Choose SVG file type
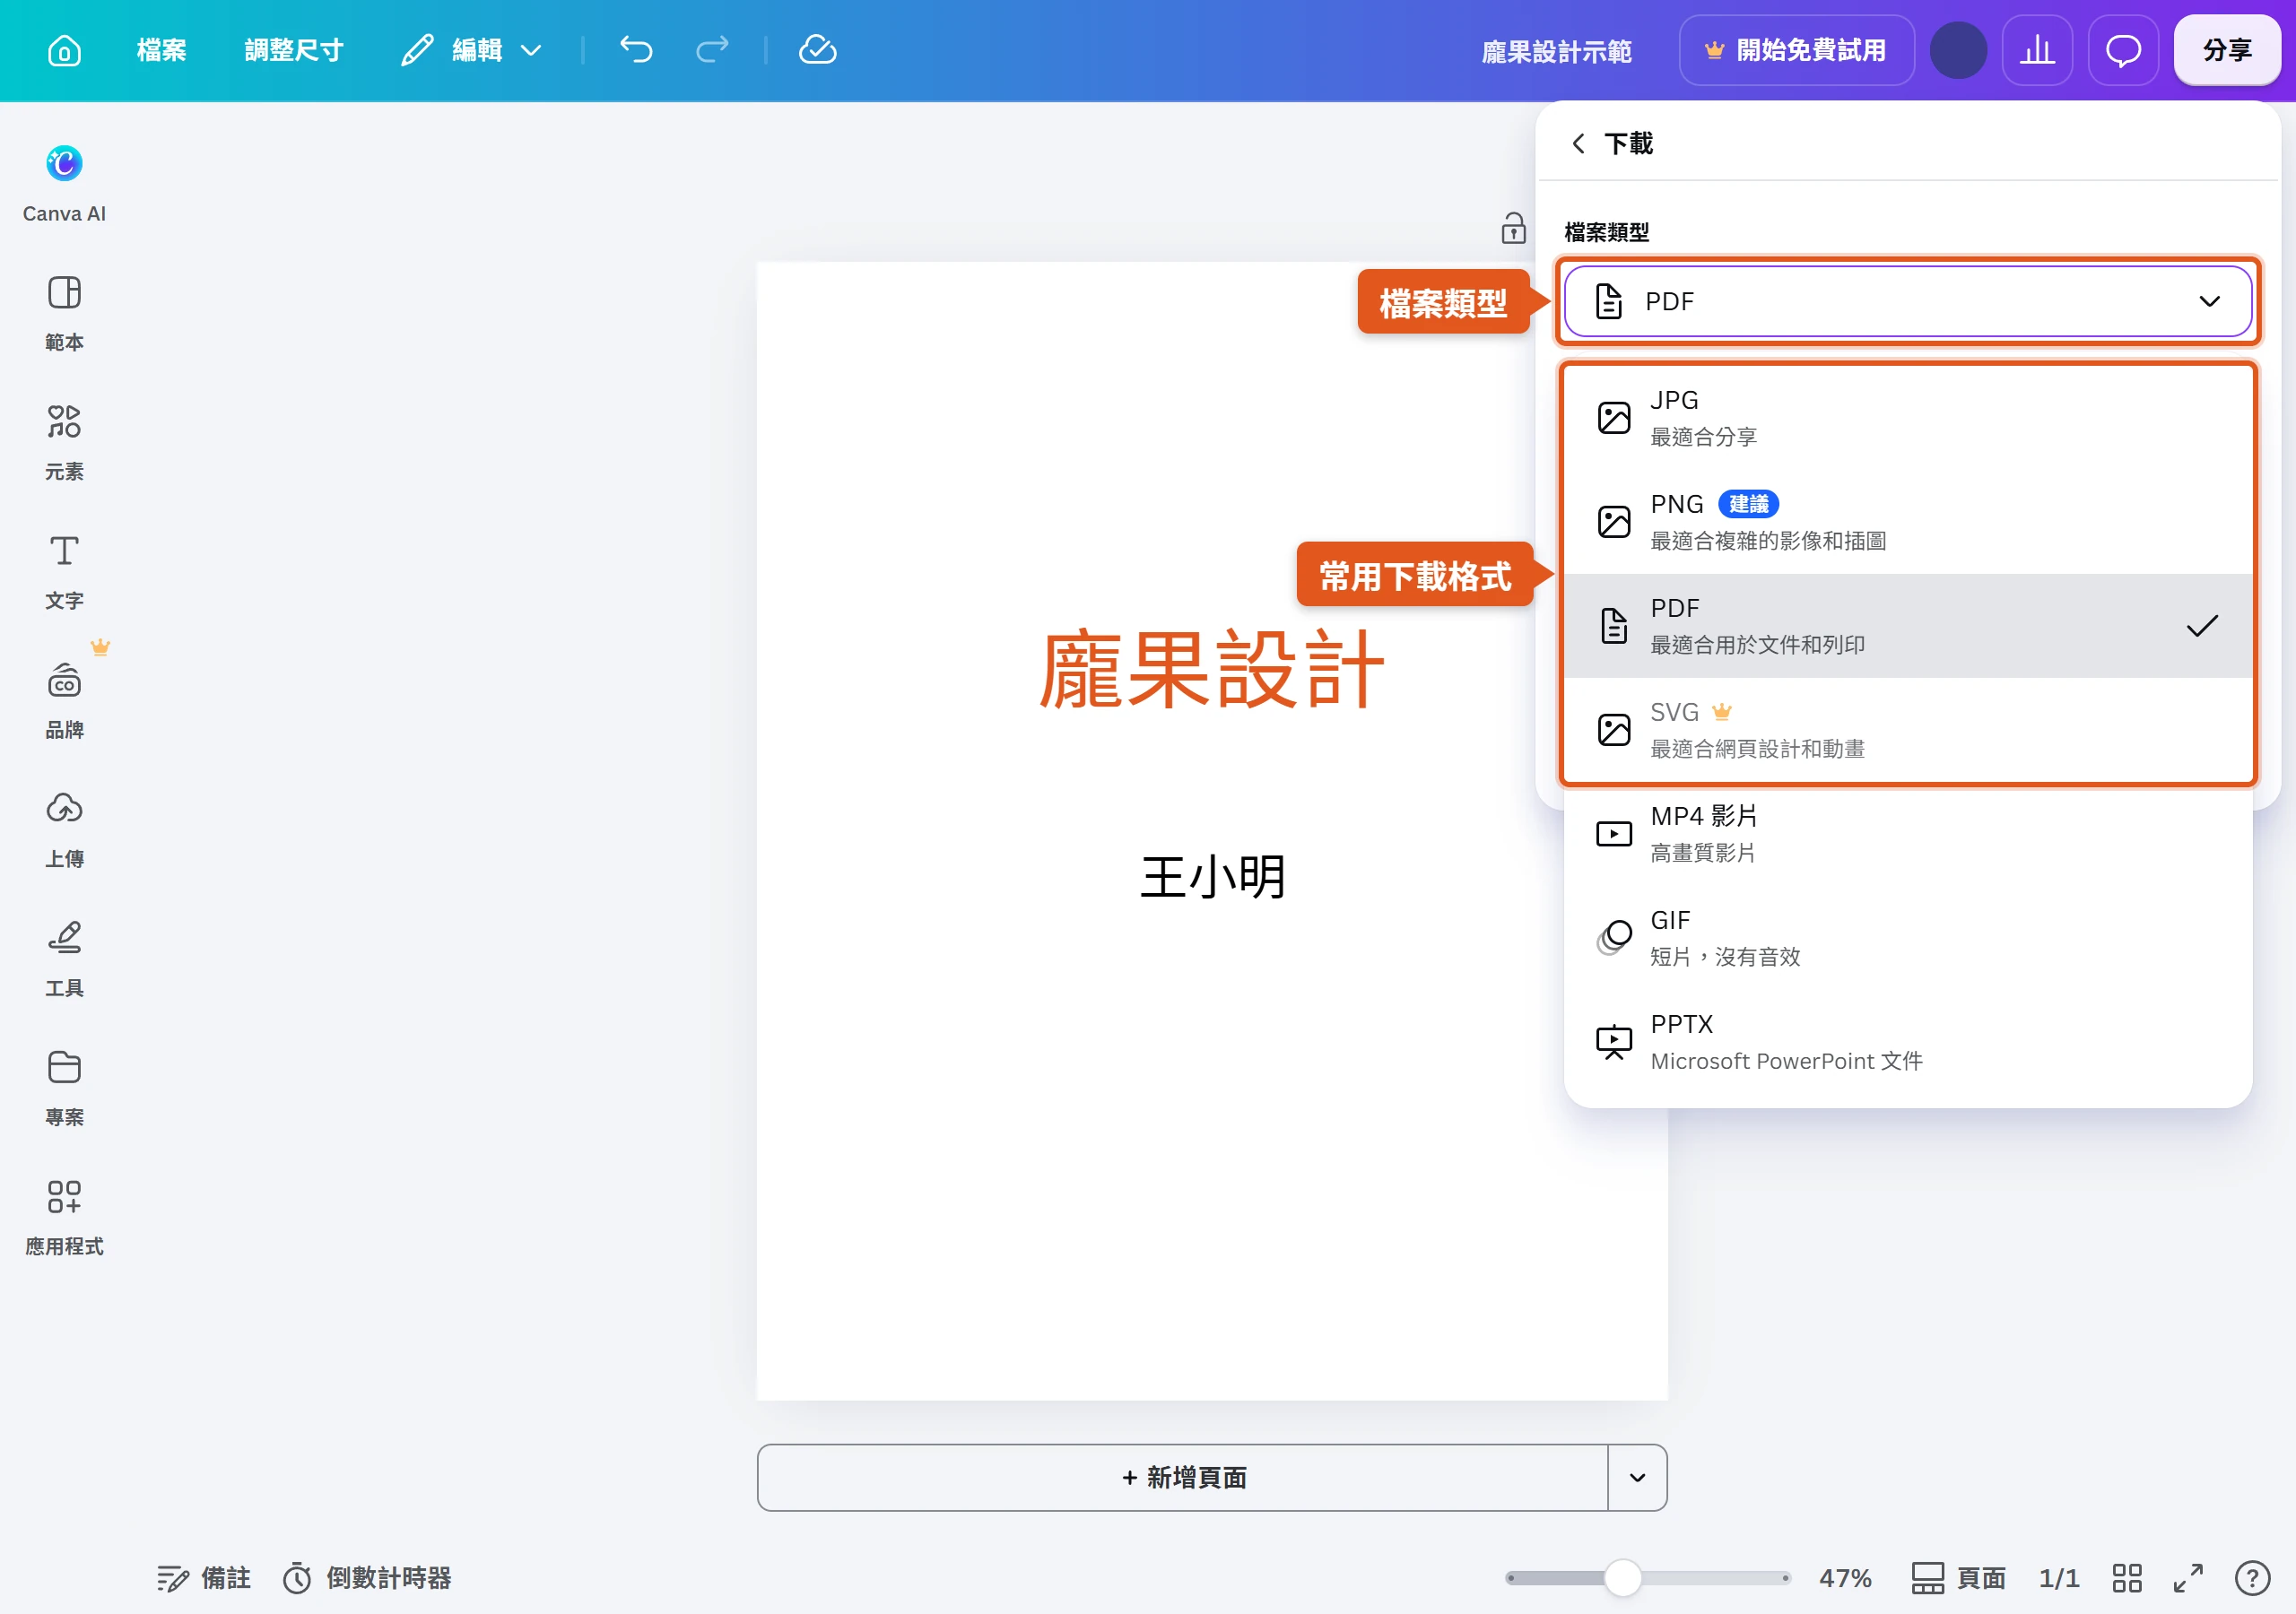Screen dimensions: 2296x1614 tap(1907, 730)
